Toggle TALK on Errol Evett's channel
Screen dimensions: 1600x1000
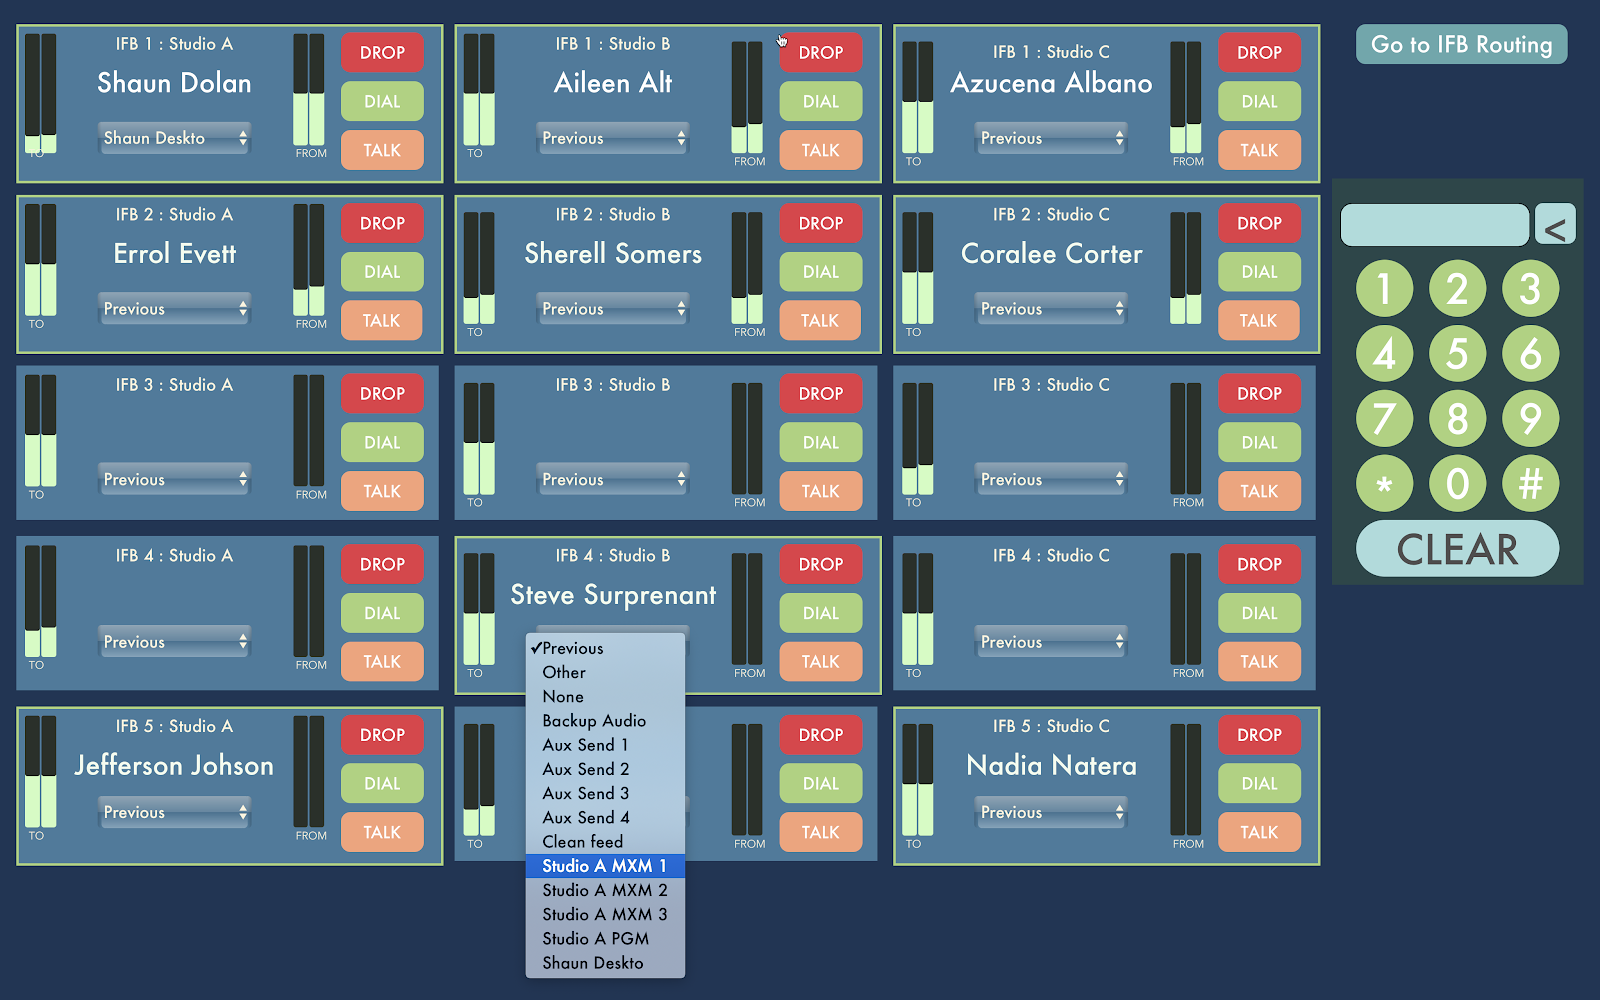coord(382,320)
